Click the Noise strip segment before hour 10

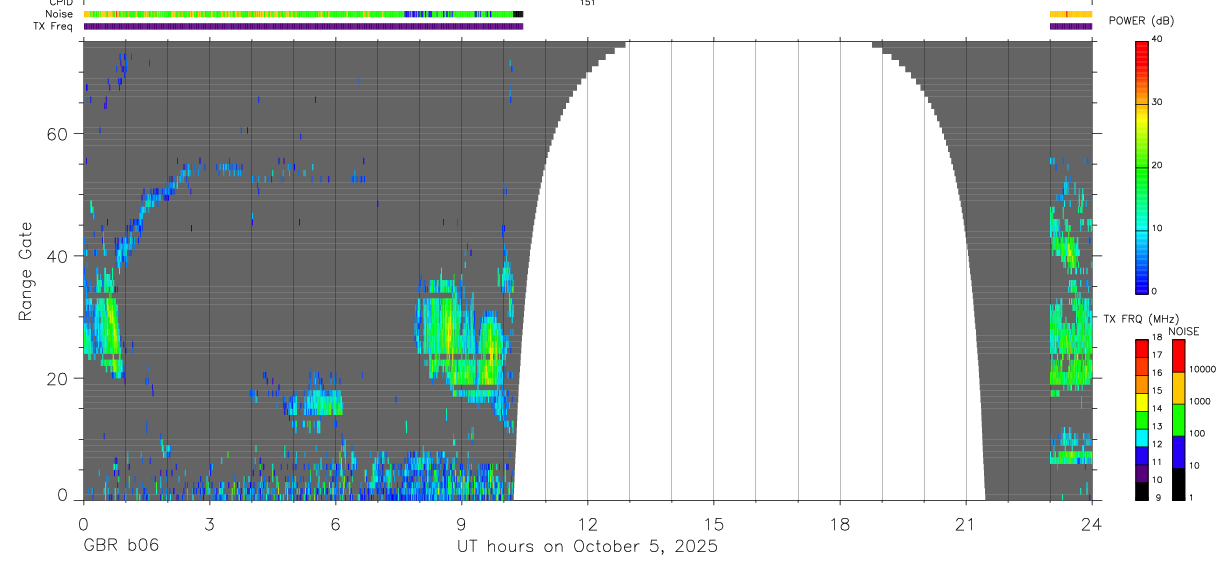[x=303, y=14]
